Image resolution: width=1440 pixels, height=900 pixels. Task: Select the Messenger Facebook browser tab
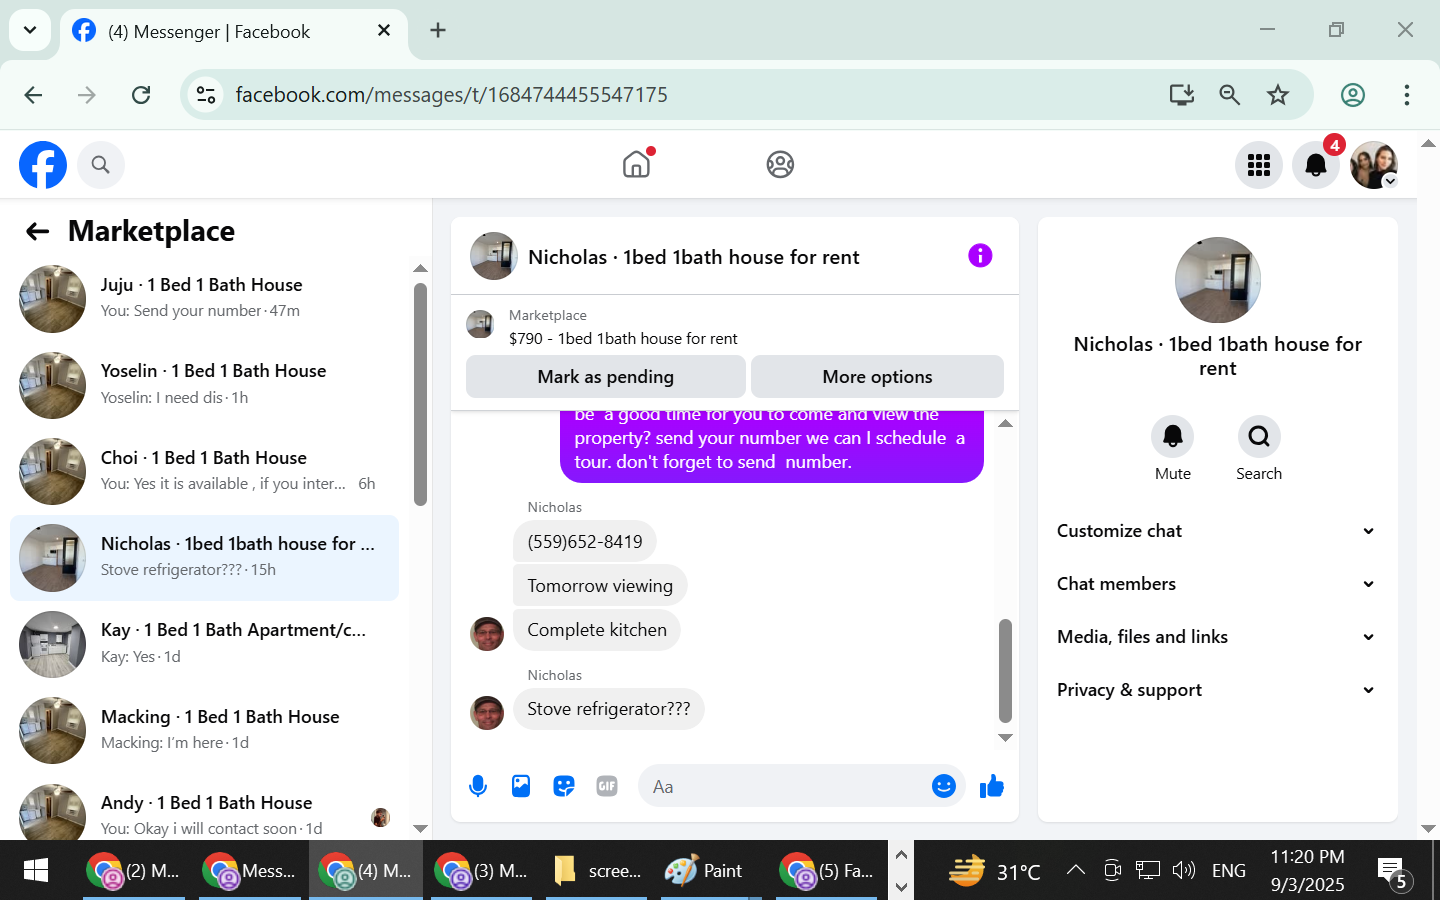point(234,32)
